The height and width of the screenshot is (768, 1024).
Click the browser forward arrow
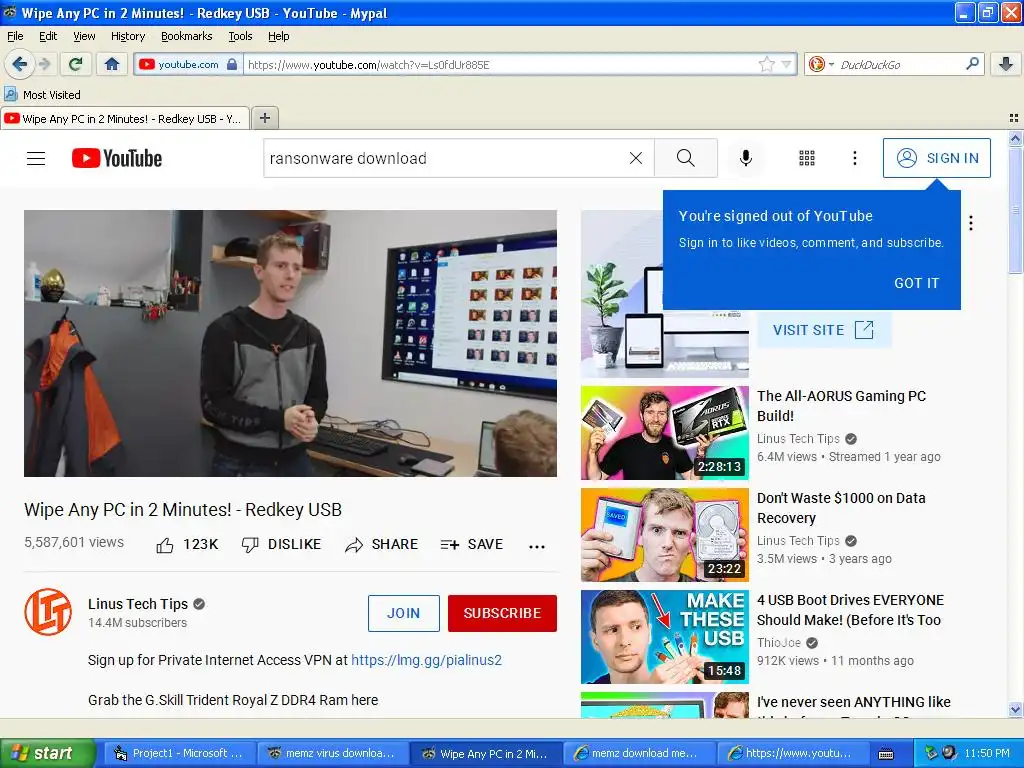click(x=44, y=64)
